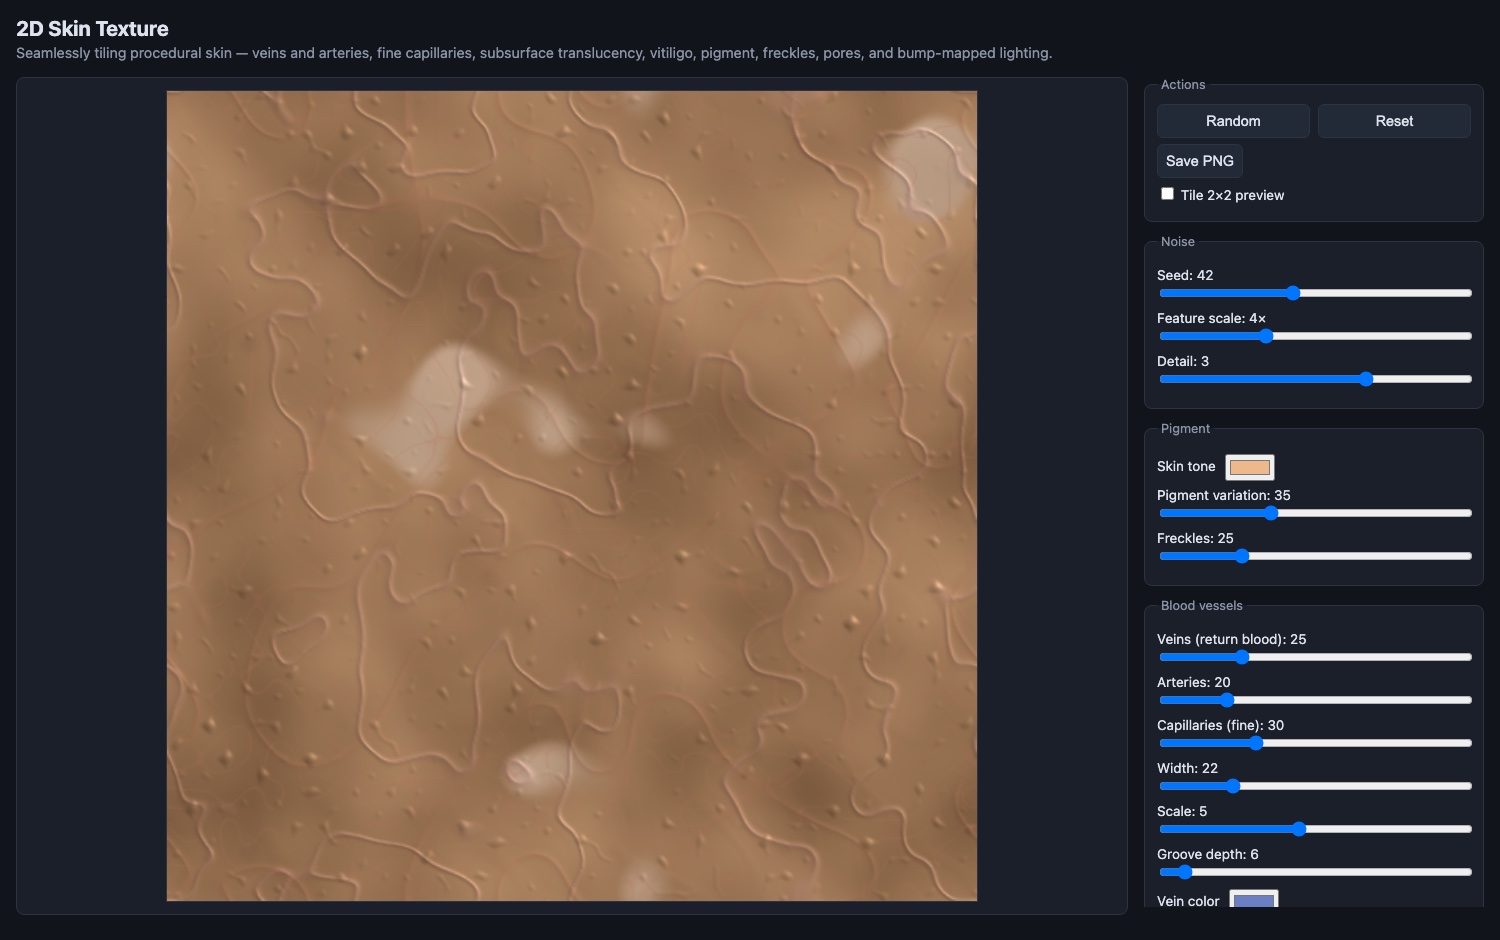This screenshot has height=940, width=1500.
Task: Click the Arteries slider
Action: click(1315, 700)
